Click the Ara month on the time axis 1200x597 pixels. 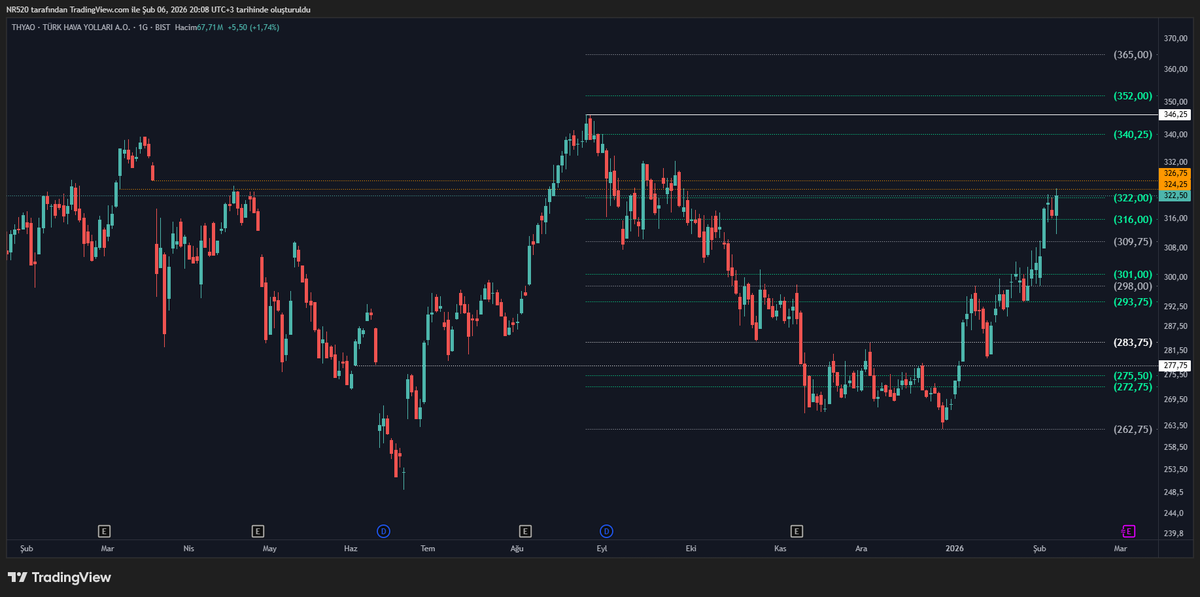[861, 549]
